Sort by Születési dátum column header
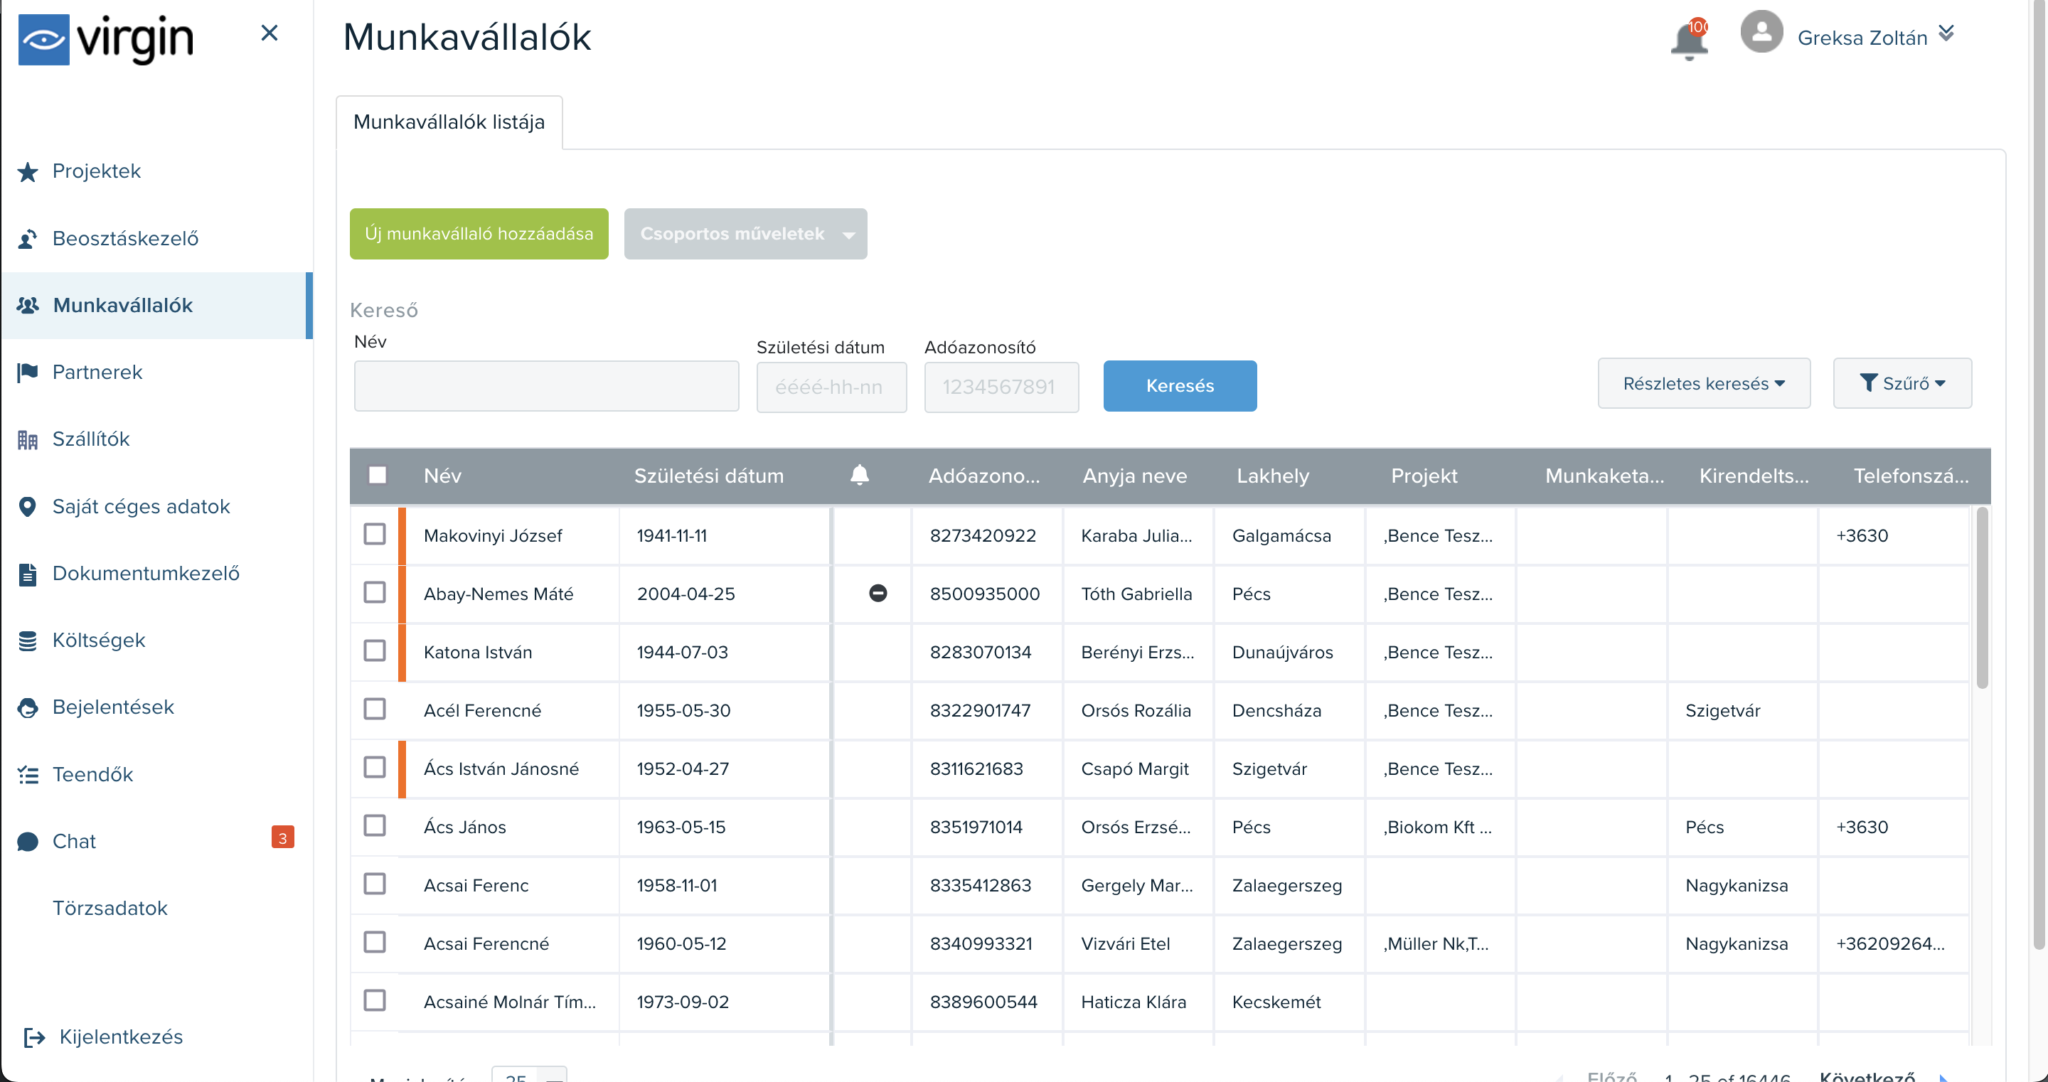2048x1082 pixels. point(709,476)
